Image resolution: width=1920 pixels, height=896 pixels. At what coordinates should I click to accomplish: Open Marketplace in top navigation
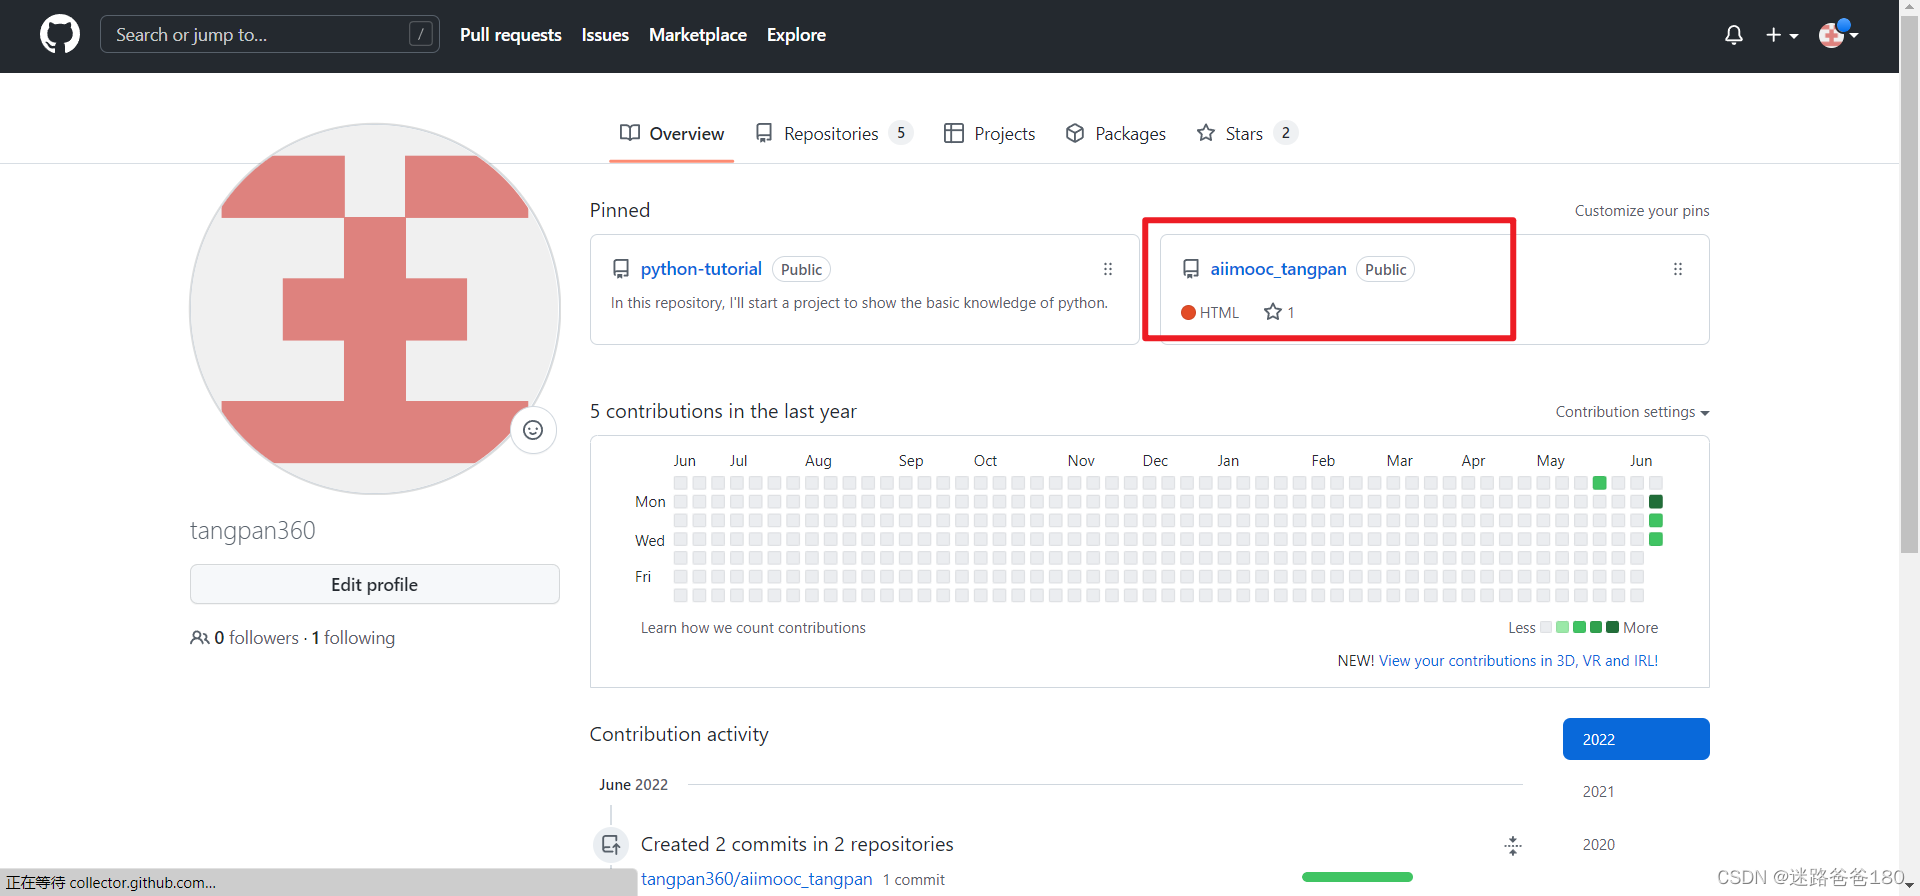(698, 35)
